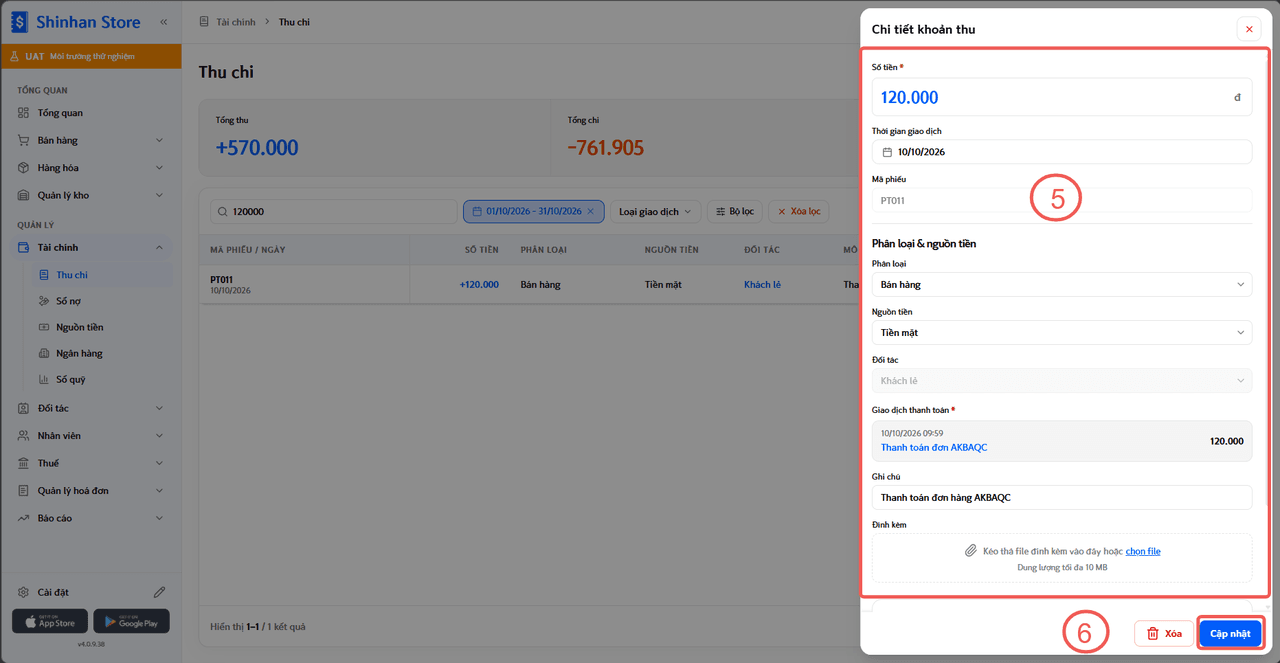Screen dimensions: 1280x663
Task: Click the paperclip icon in Đính kèm
Action: 970,551
